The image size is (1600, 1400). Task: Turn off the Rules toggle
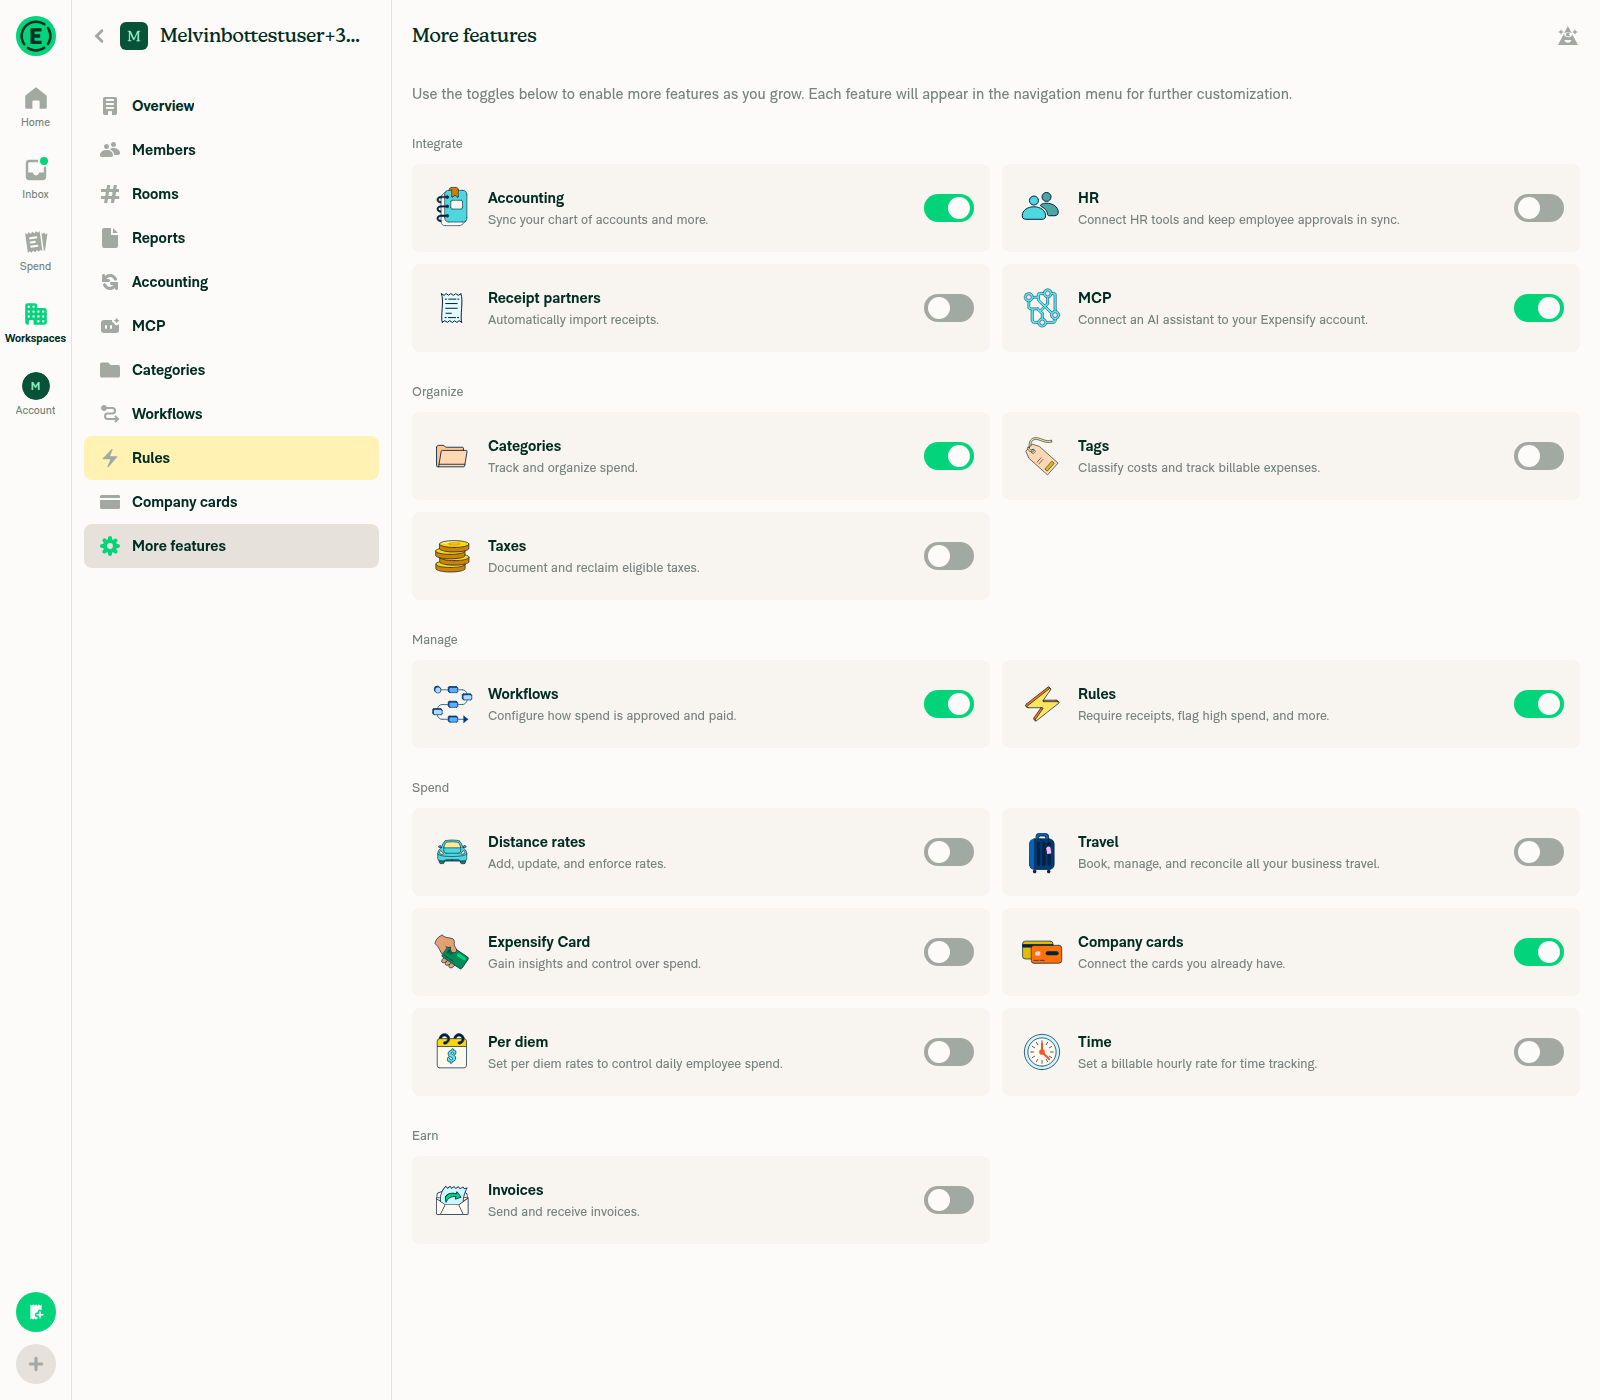[1539, 704]
